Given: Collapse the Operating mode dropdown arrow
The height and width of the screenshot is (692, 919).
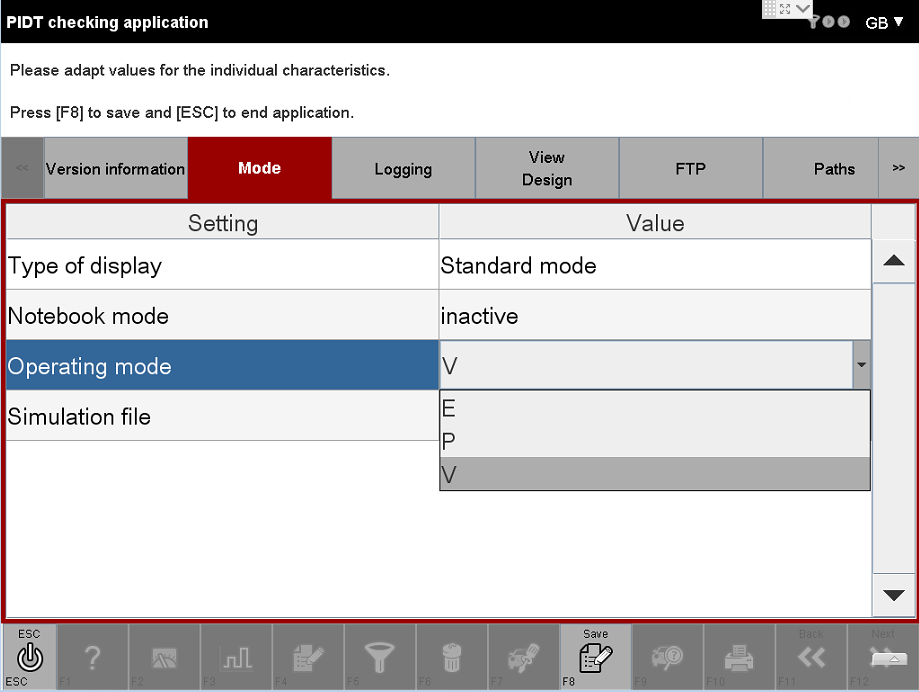Looking at the screenshot, I should (861, 366).
